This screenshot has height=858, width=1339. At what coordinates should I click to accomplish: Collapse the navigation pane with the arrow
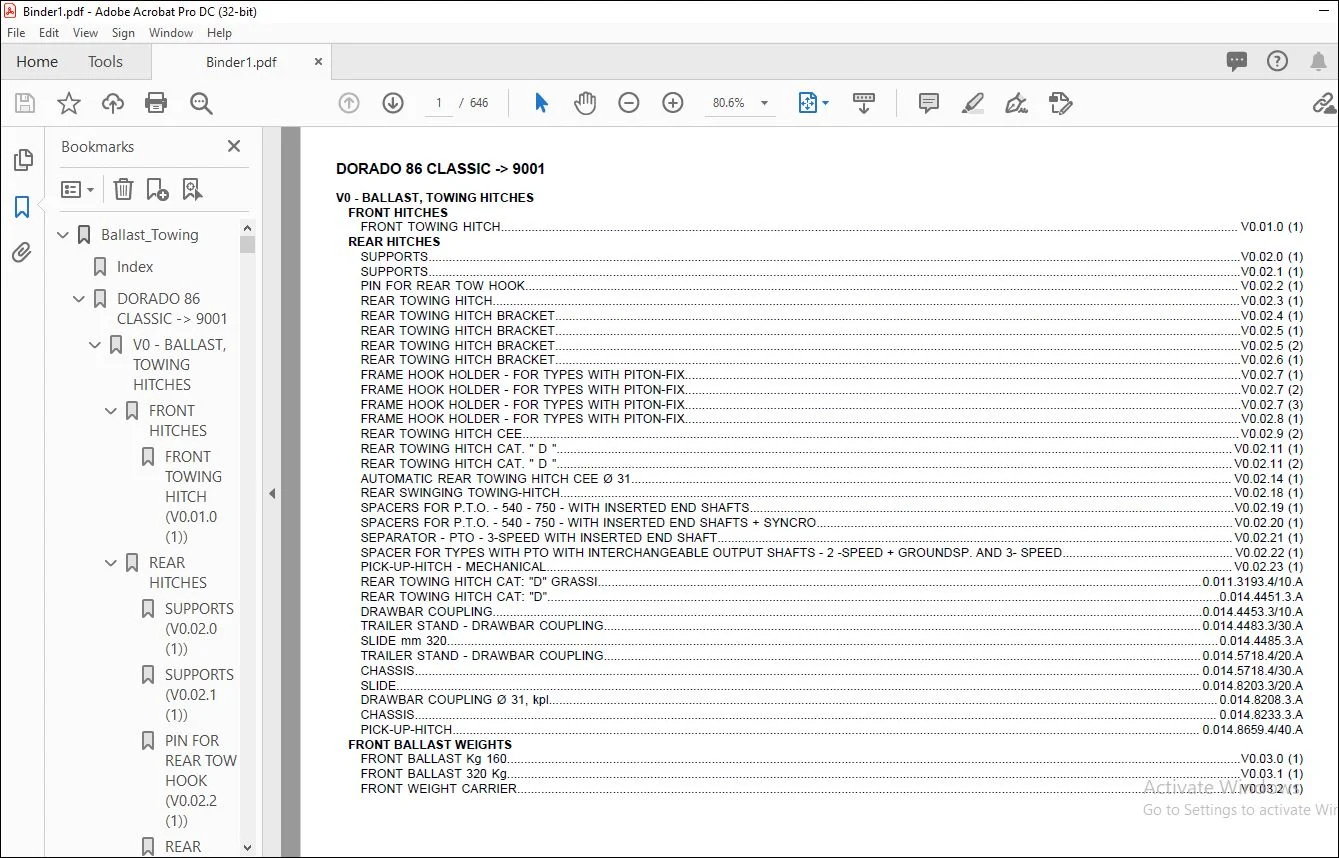coord(271,493)
